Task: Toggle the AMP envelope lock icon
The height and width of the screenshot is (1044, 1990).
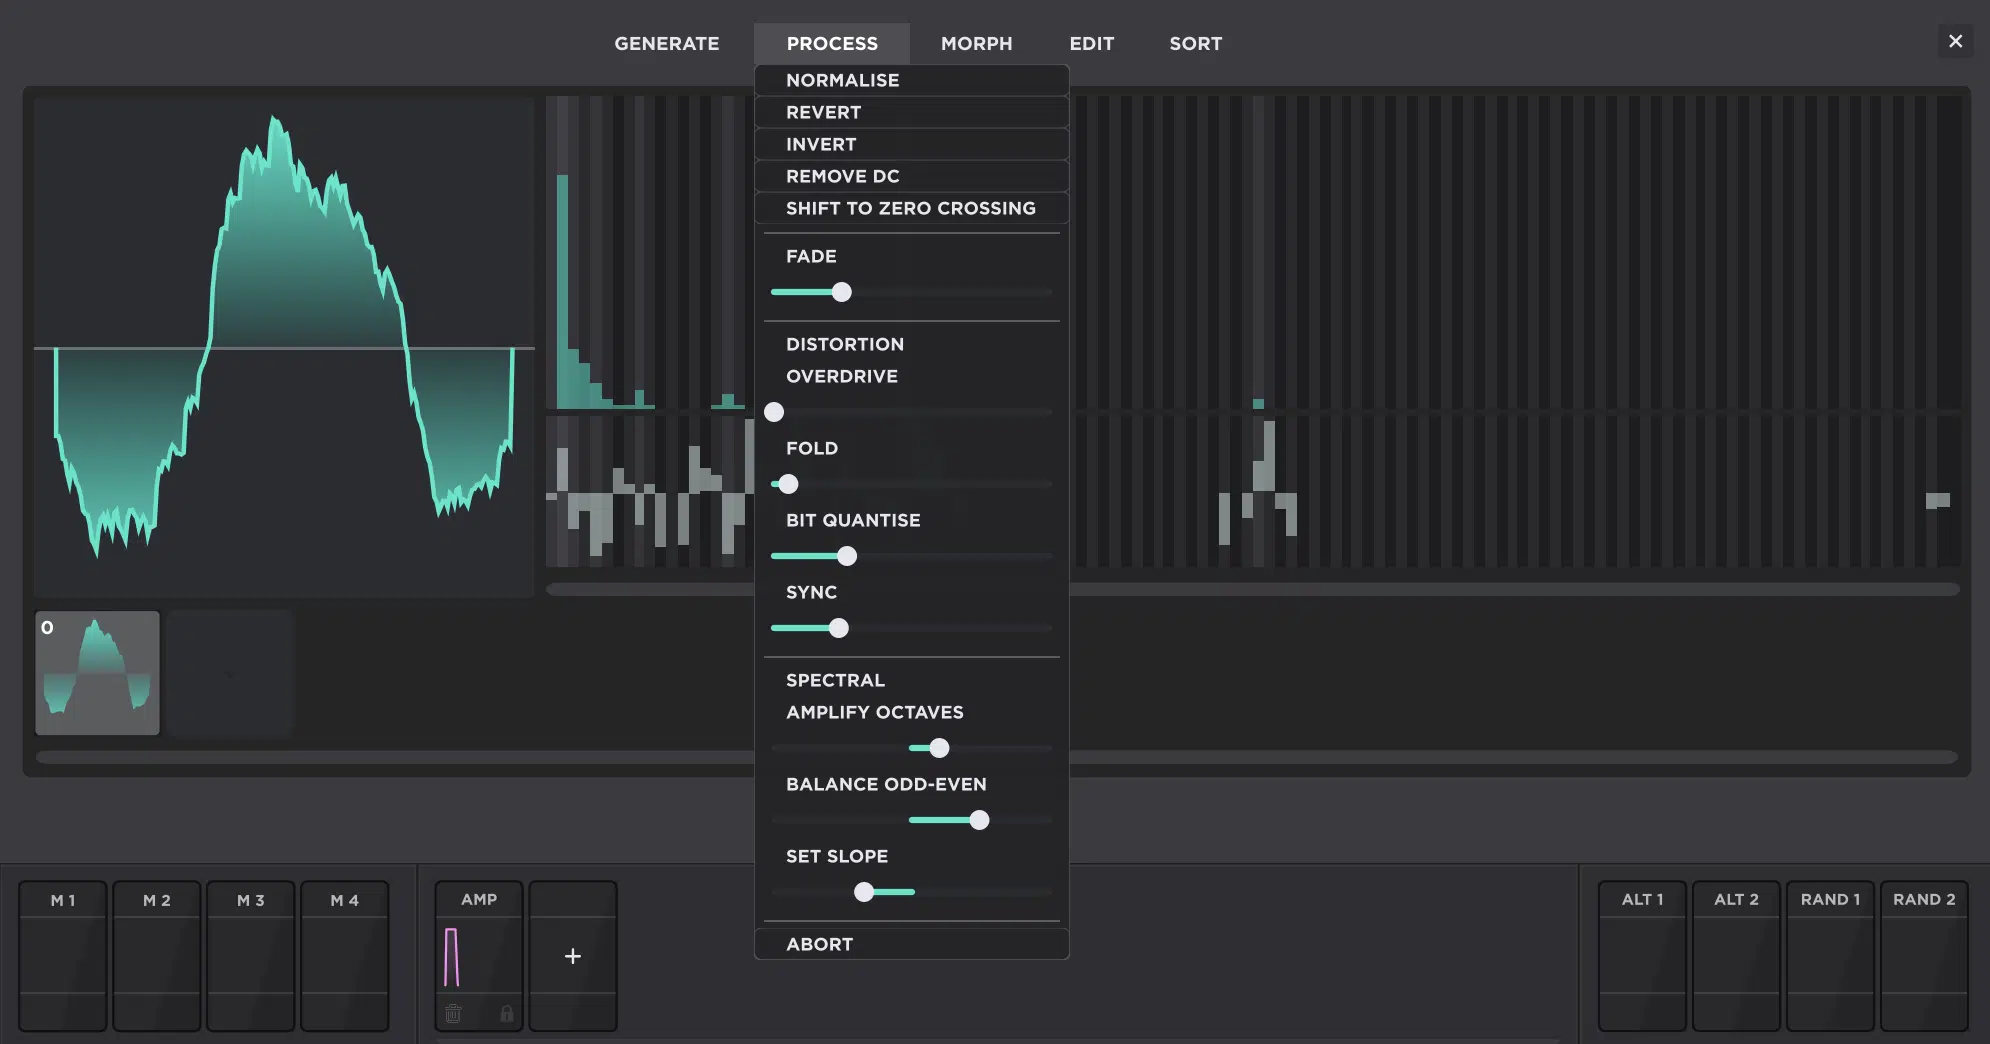Action: (x=507, y=1013)
